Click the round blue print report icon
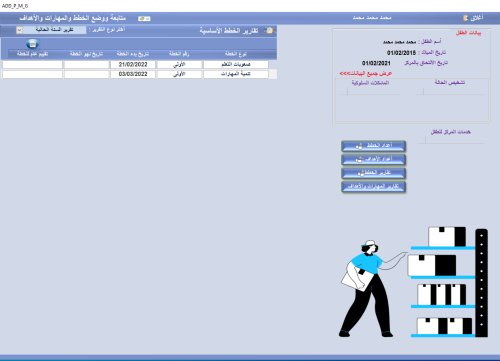This screenshot has height=361, width=500. (x=32, y=44)
